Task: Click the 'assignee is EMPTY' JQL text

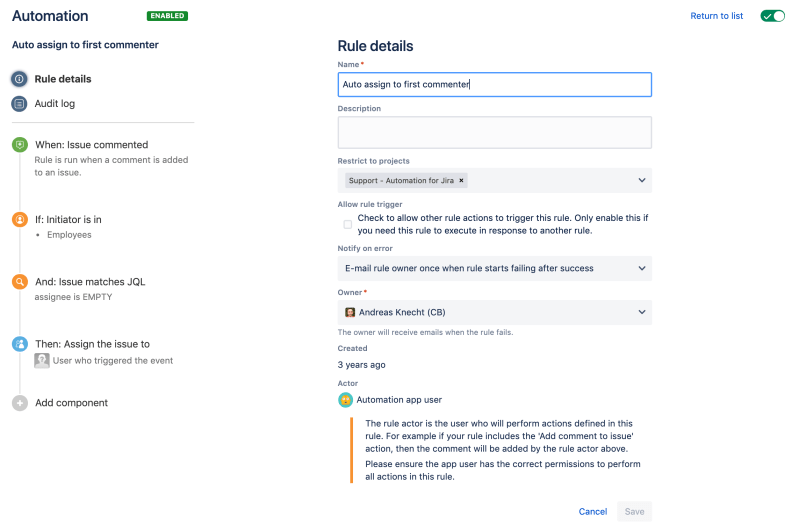Action: point(73,297)
